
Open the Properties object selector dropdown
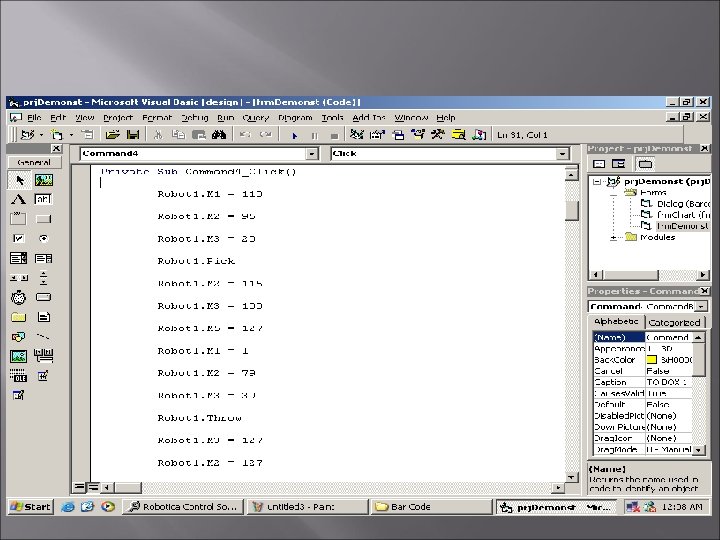(701, 306)
